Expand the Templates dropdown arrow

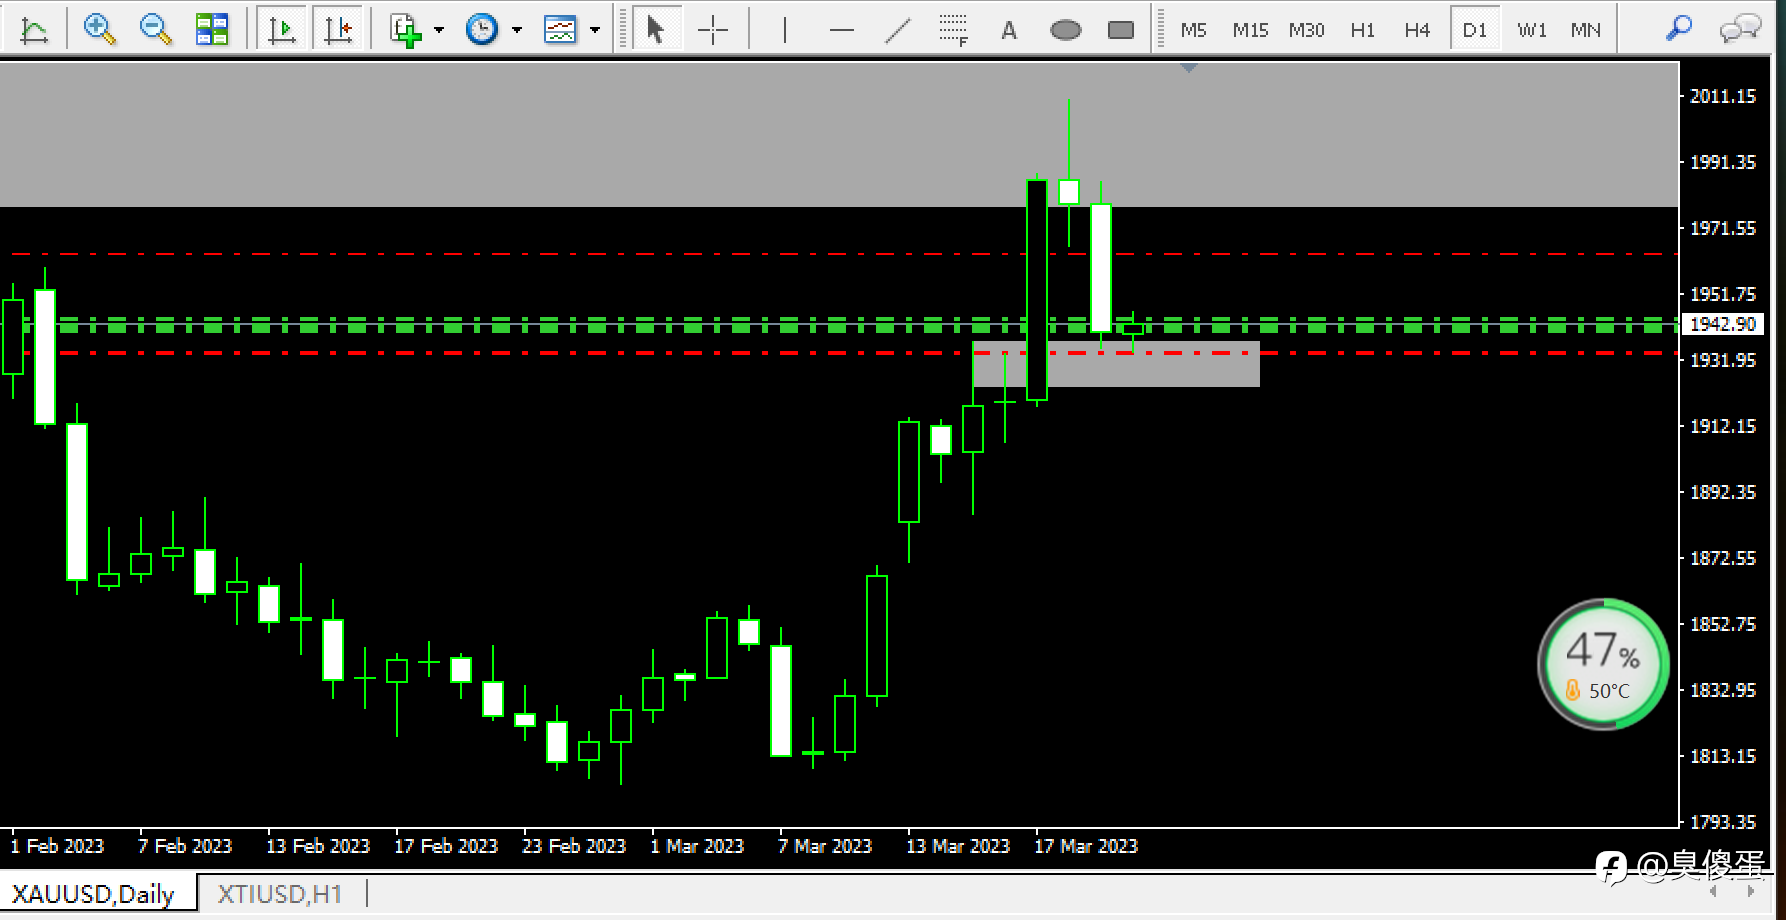click(595, 30)
